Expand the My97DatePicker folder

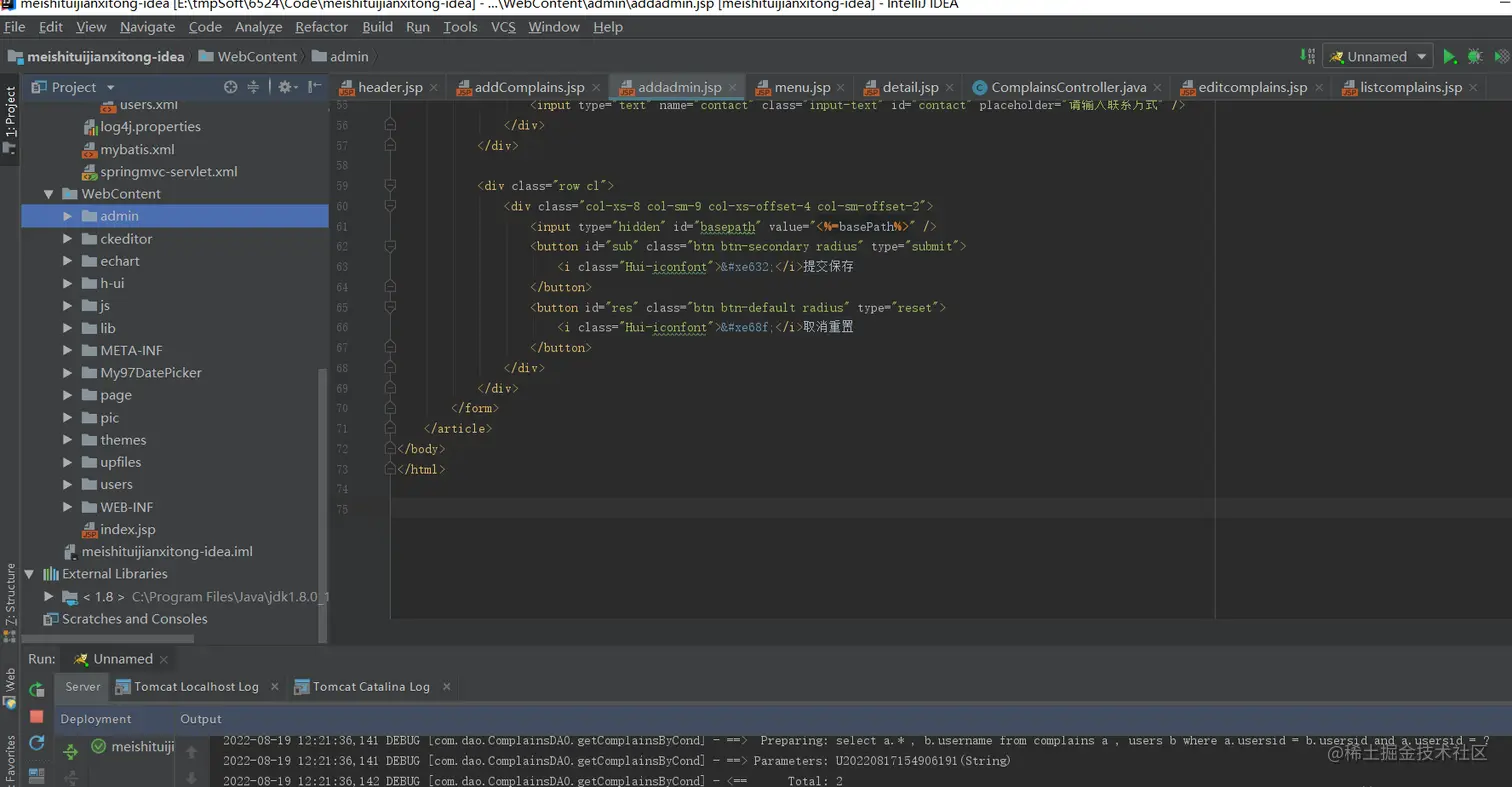(x=67, y=373)
